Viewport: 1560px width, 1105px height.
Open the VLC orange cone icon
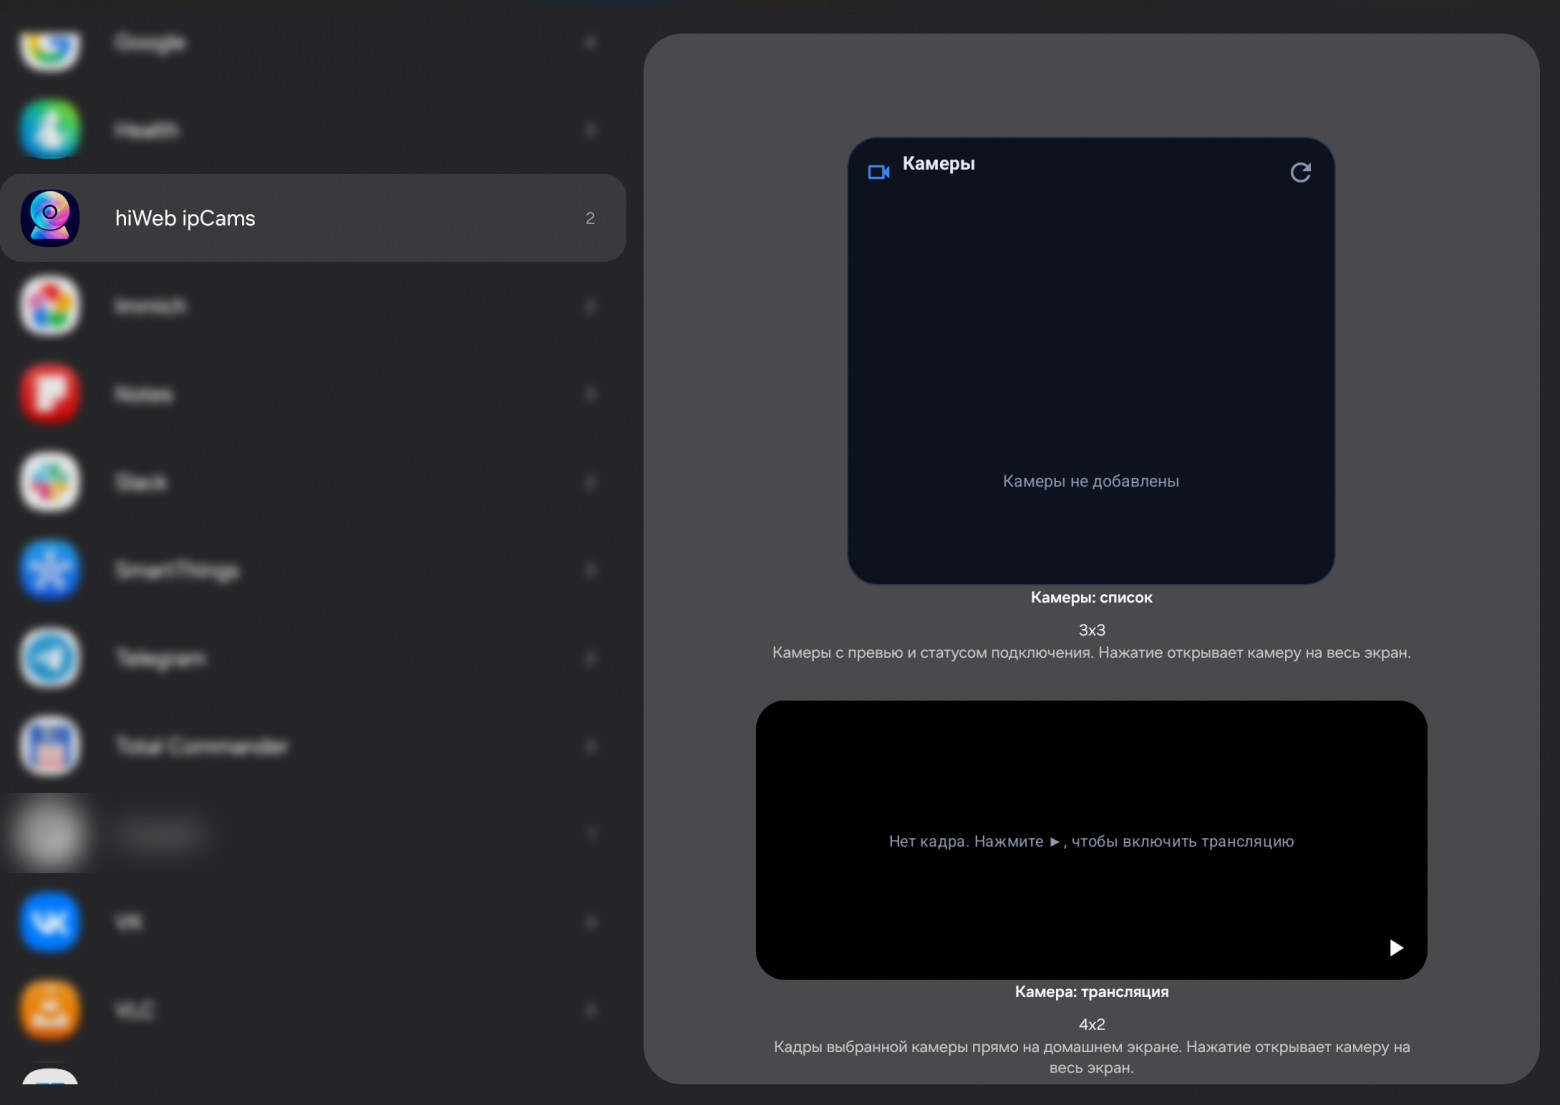50,1010
